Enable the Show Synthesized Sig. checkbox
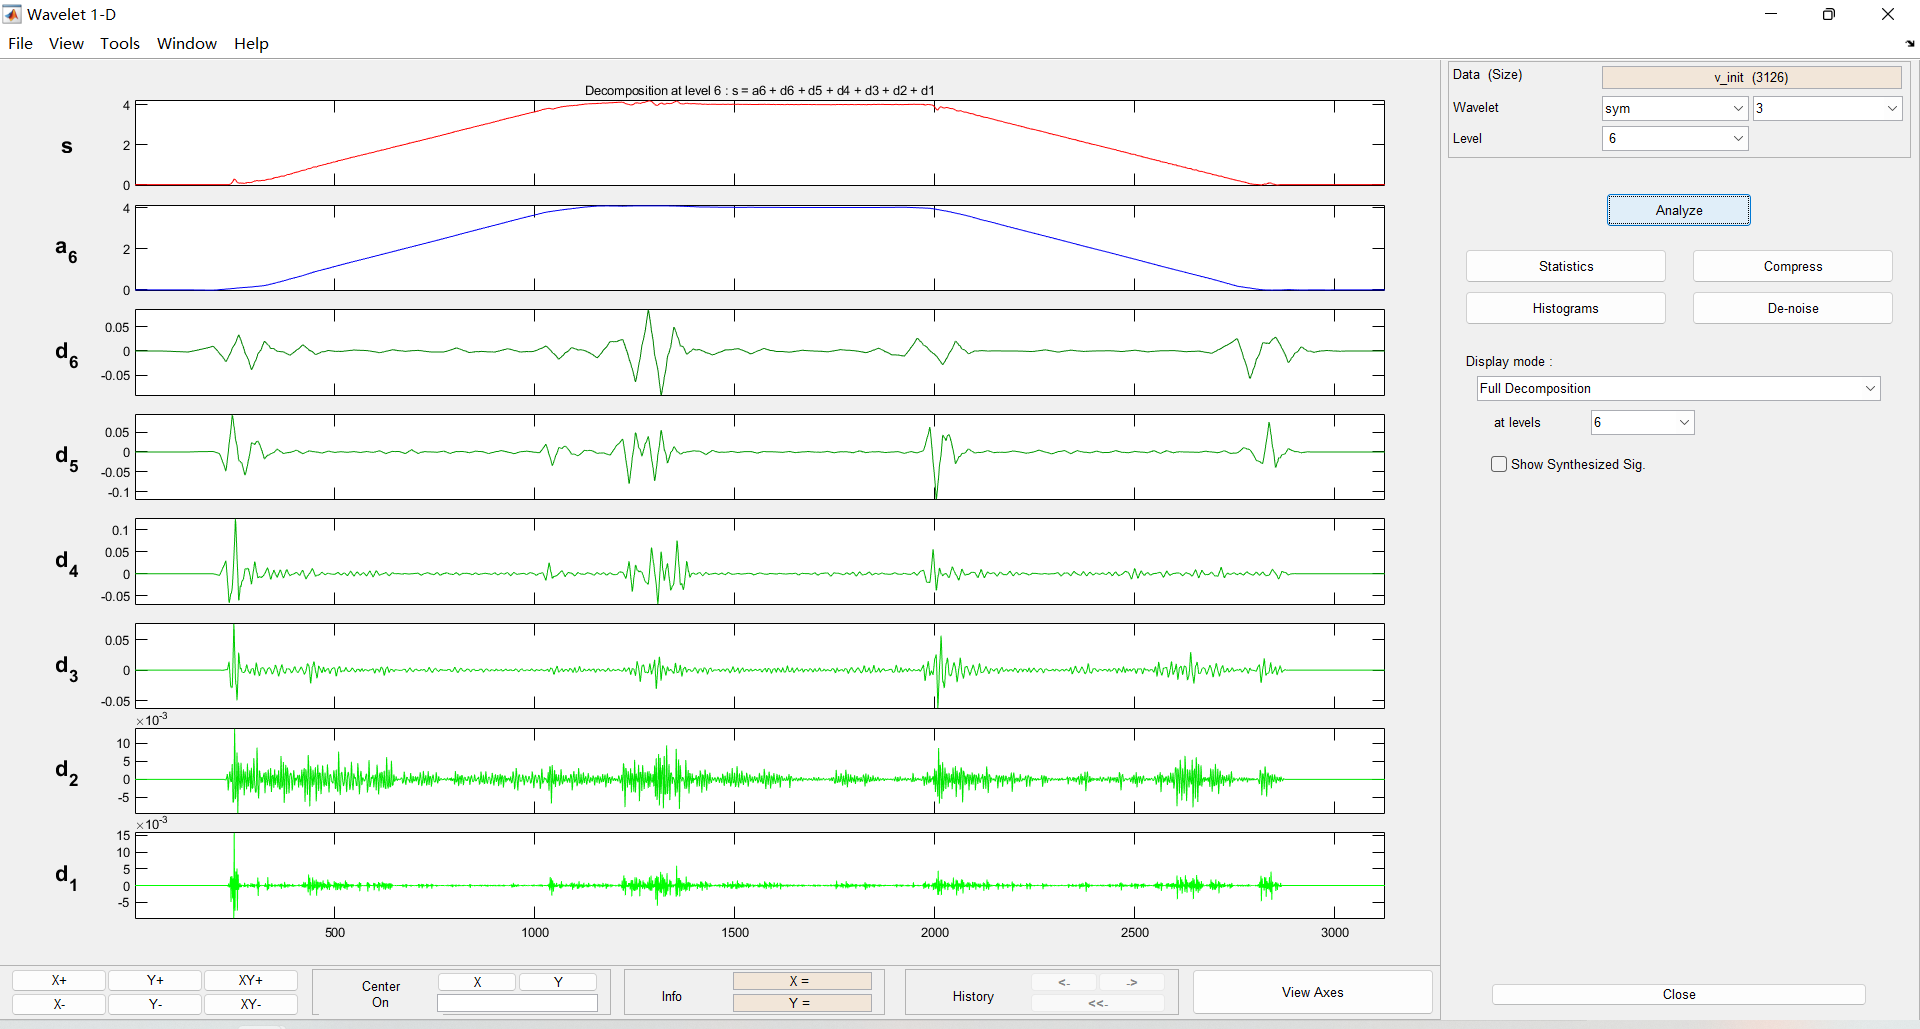This screenshot has width=1920, height=1029. click(x=1499, y=464)
